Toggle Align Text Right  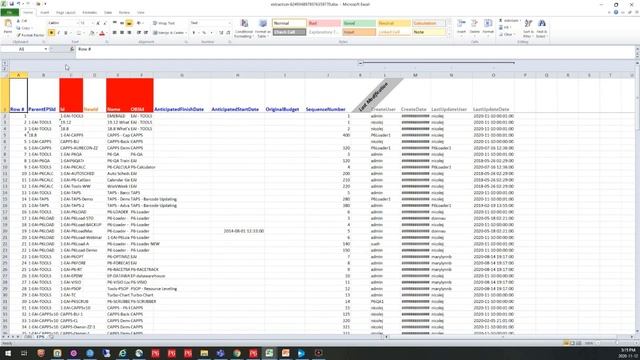[129, 33]
